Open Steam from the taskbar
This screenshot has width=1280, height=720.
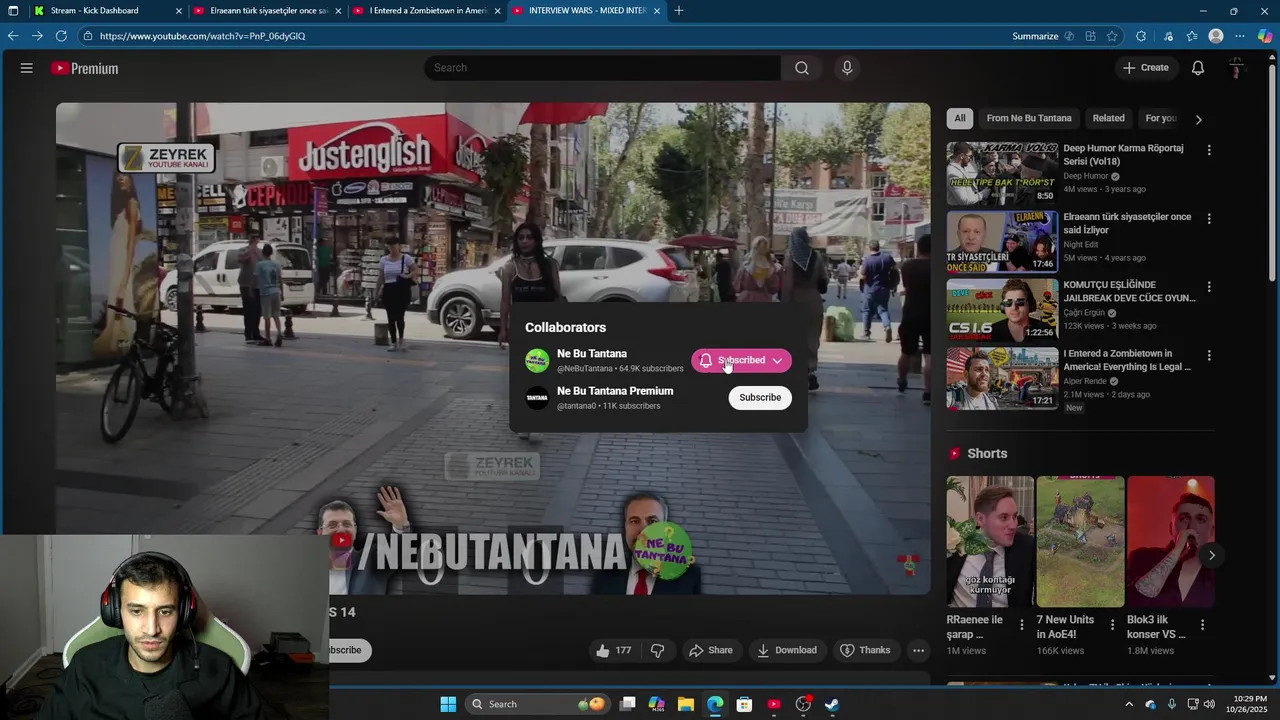coord(832,704)
